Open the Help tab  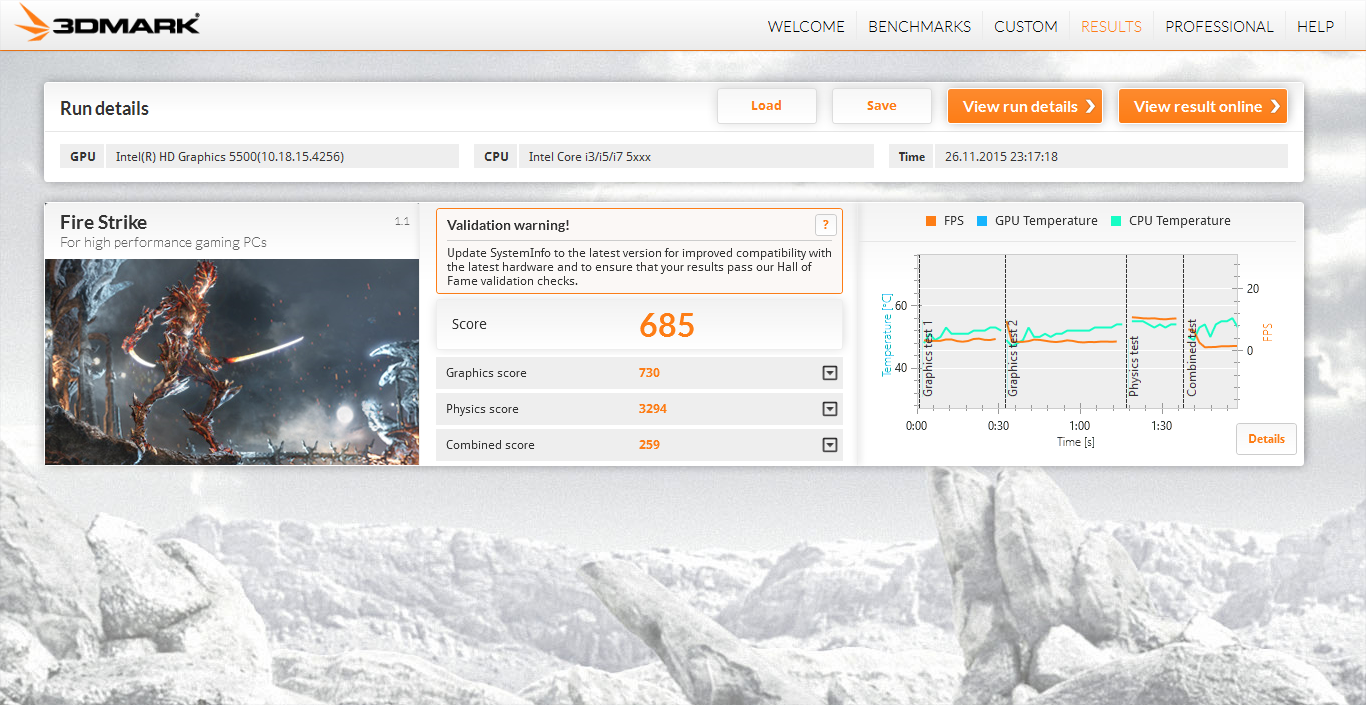[1315, 27]
